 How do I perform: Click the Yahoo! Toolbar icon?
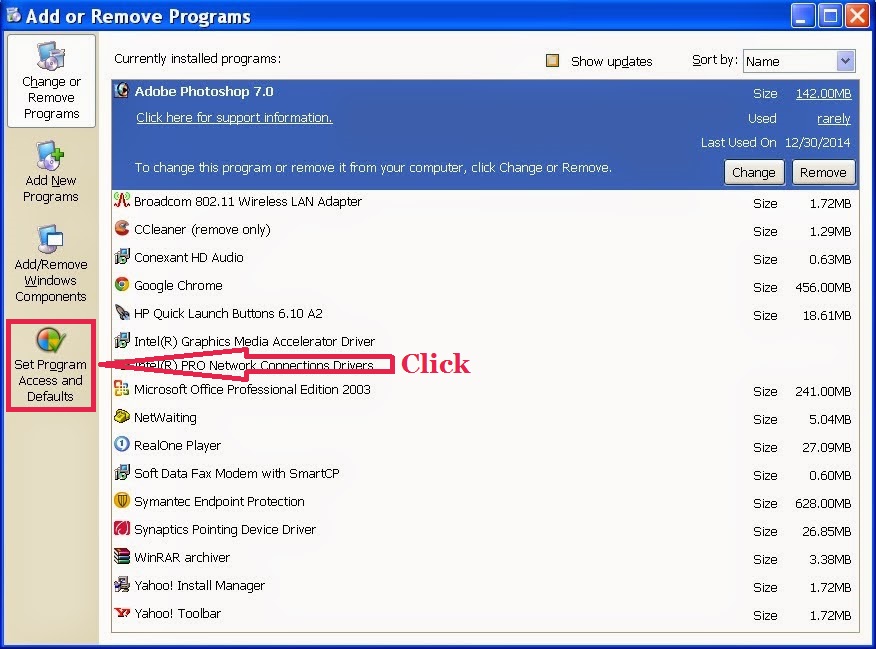click(x=122, y=612)
